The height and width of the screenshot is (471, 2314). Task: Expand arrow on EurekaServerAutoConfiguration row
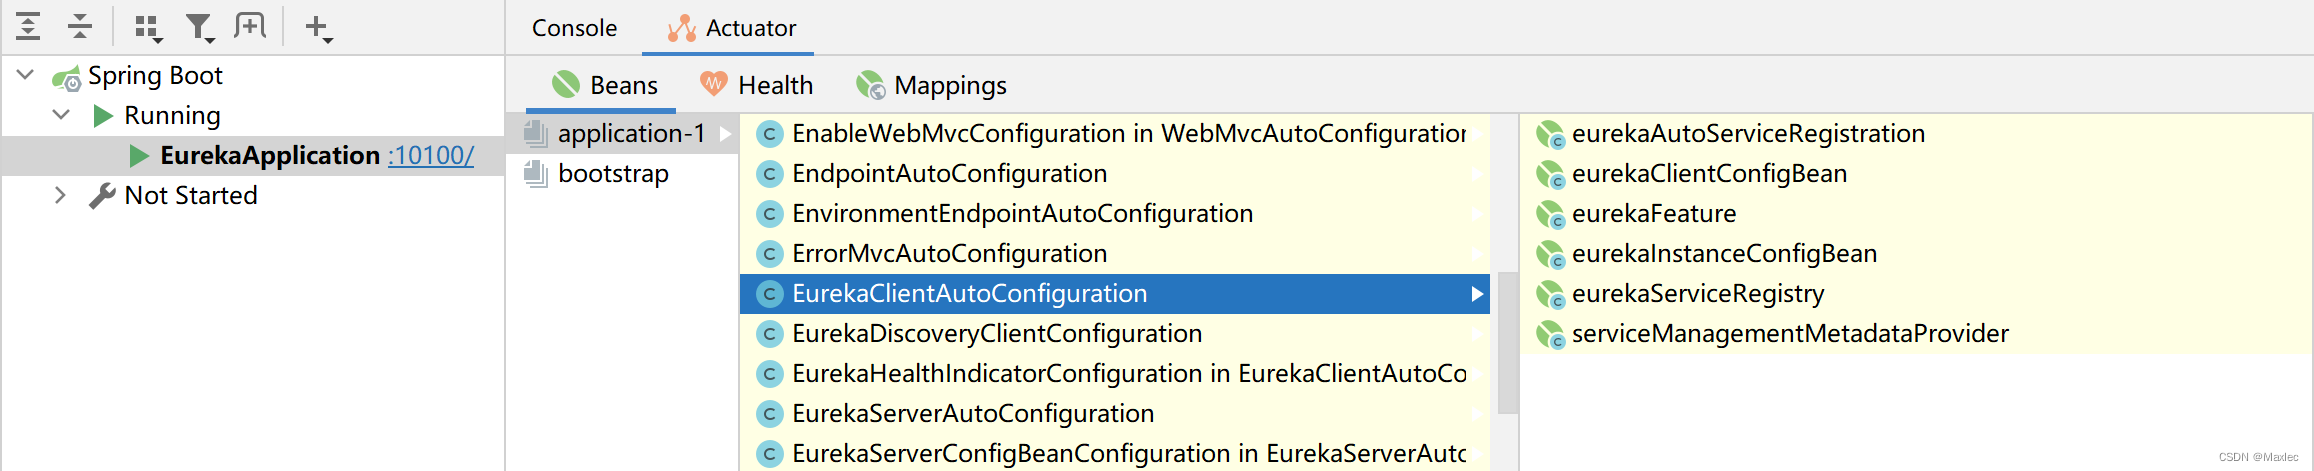(1477, 414)
